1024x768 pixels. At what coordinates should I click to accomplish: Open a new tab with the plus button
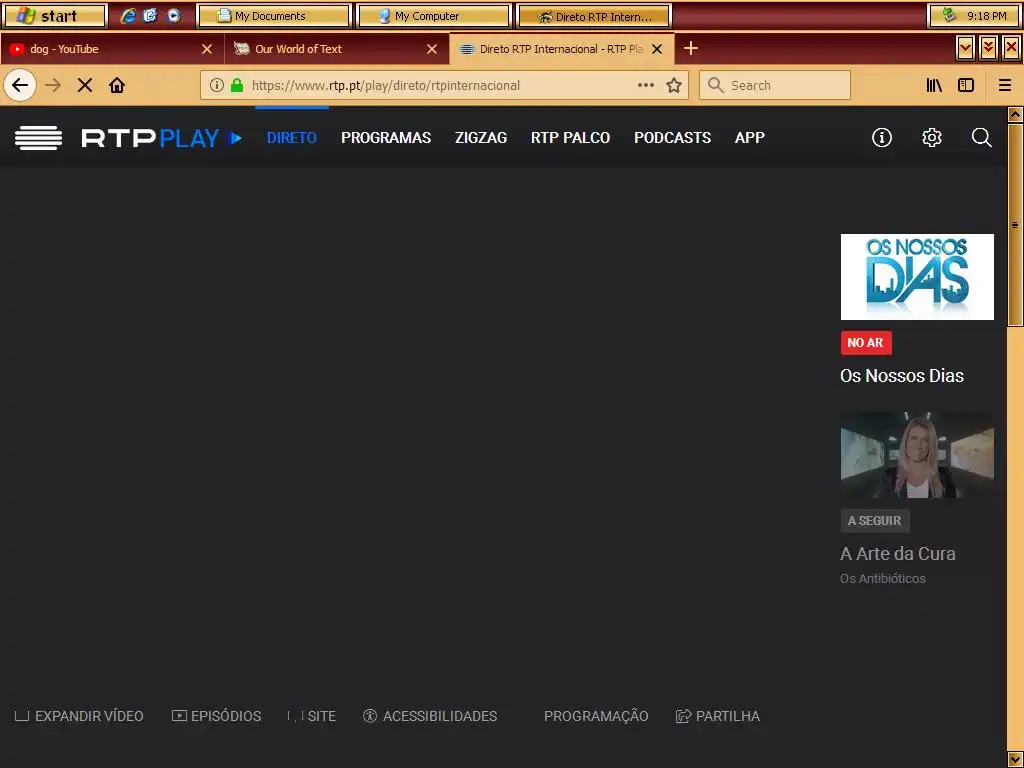click(x=690, y=48)
